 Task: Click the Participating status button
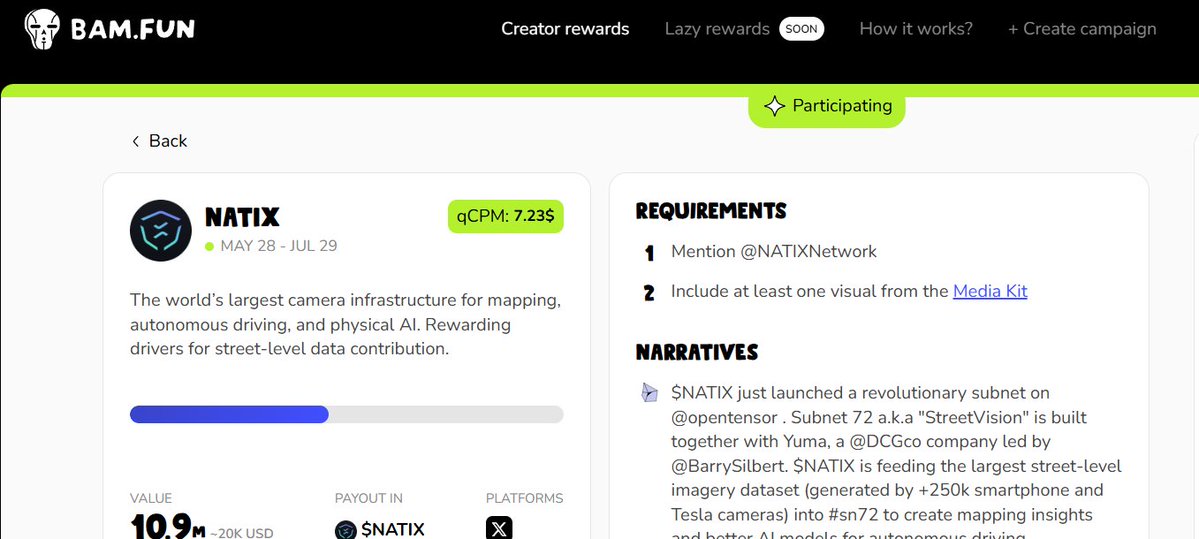(x=827, y=106)
